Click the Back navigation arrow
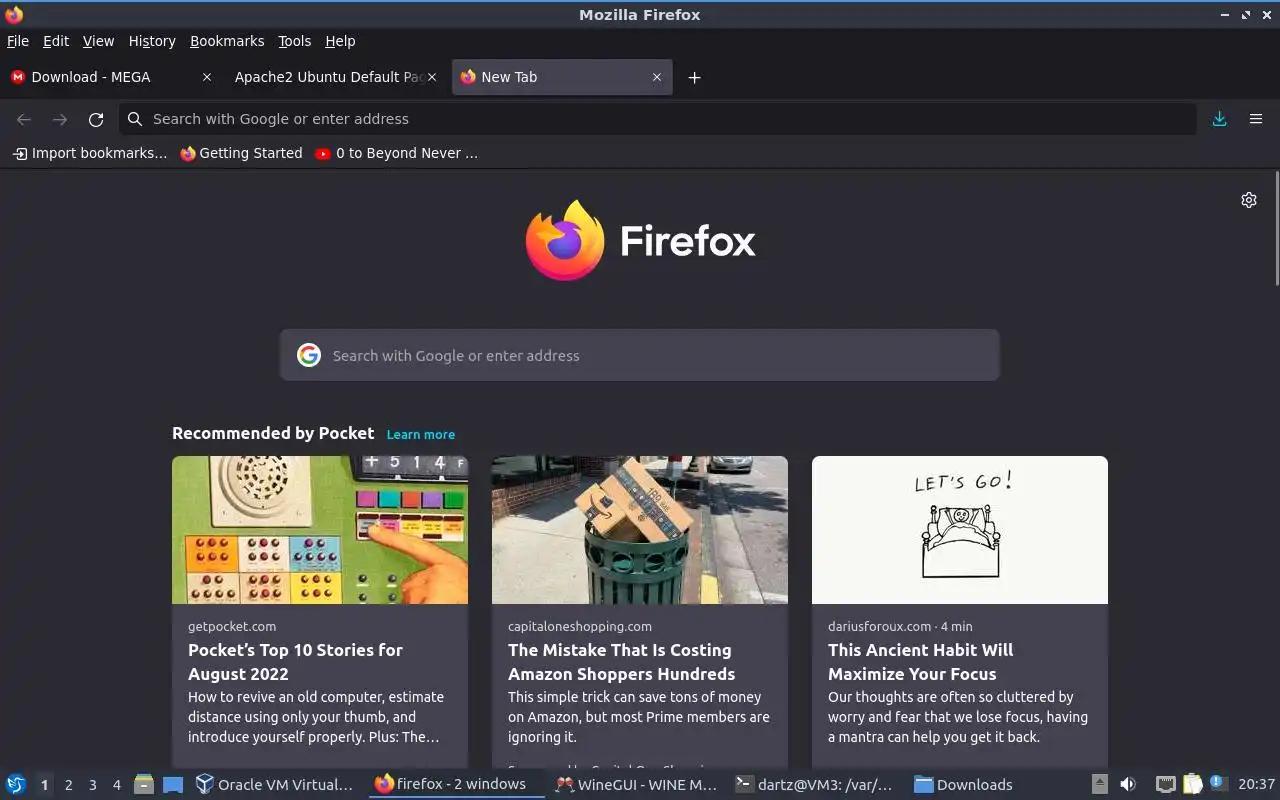 [x=24, y=119]
